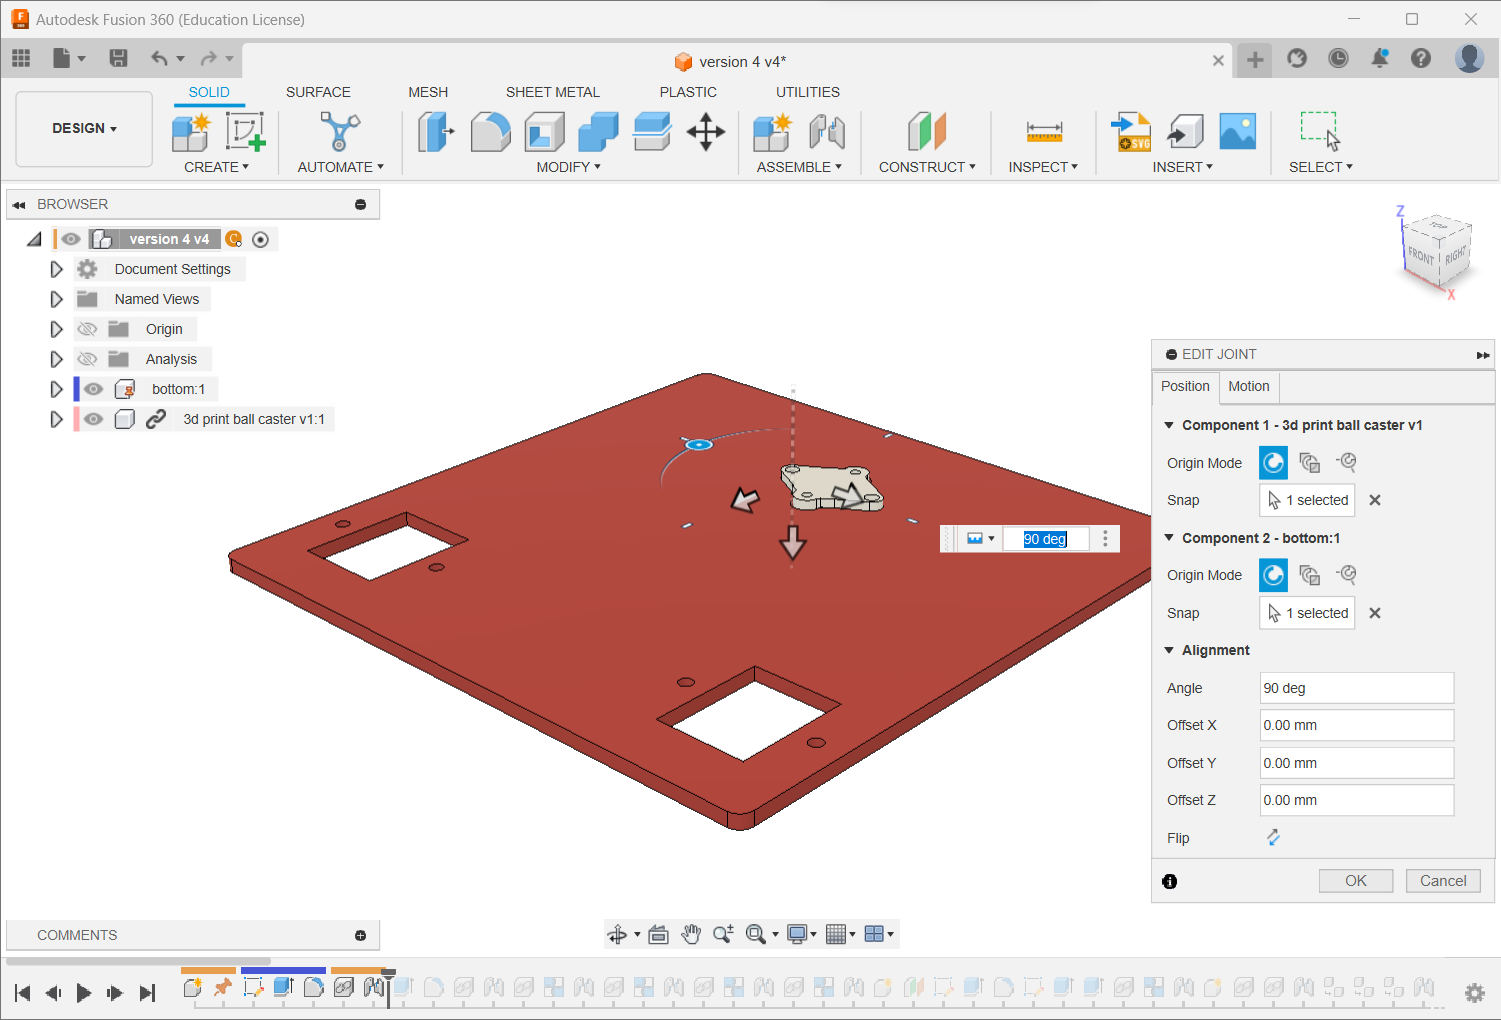This screenshot has width=1501, height=1020.
Task: Open the SHEET METAL tab
Action: tap(552, 92)
